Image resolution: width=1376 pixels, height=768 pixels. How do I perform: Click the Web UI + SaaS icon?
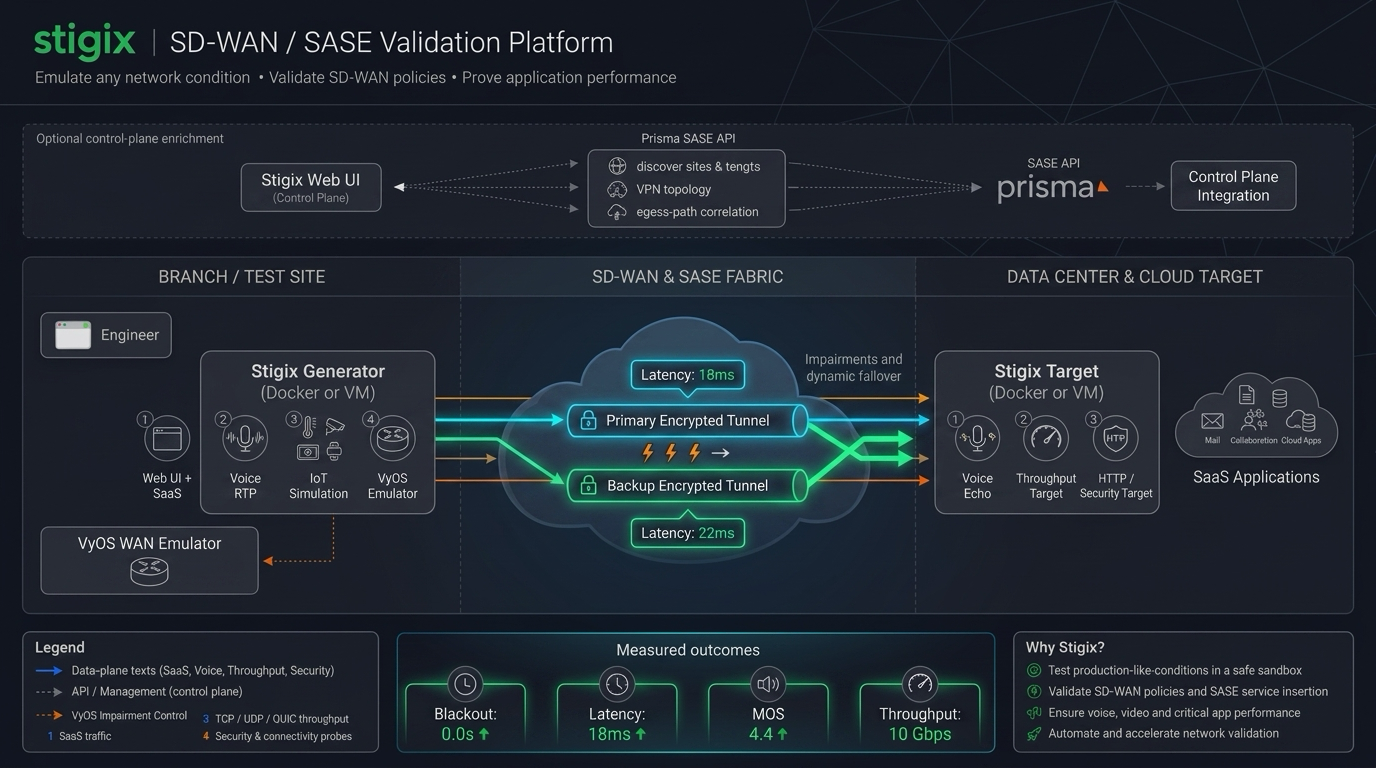(167, 438)
